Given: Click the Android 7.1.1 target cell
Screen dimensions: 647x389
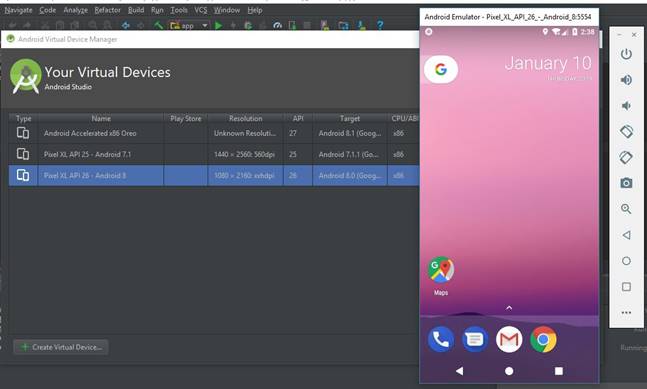Looking at the screenshot, I should click(350, 154).
